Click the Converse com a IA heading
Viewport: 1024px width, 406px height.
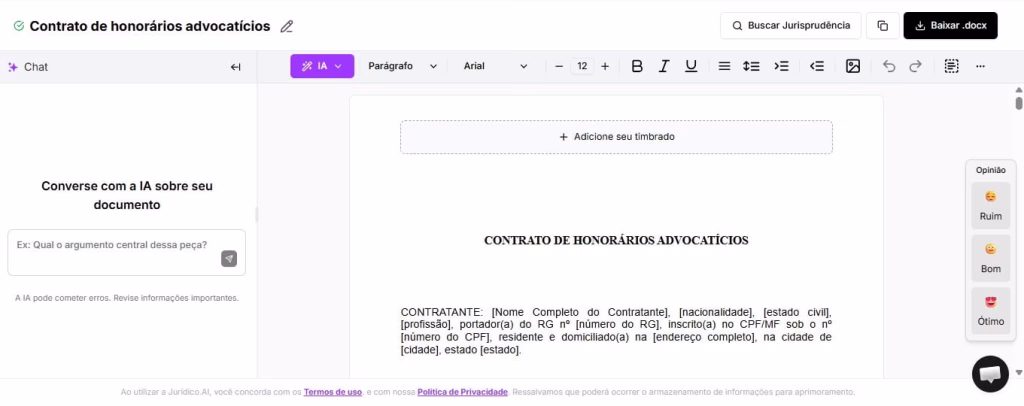127,195
